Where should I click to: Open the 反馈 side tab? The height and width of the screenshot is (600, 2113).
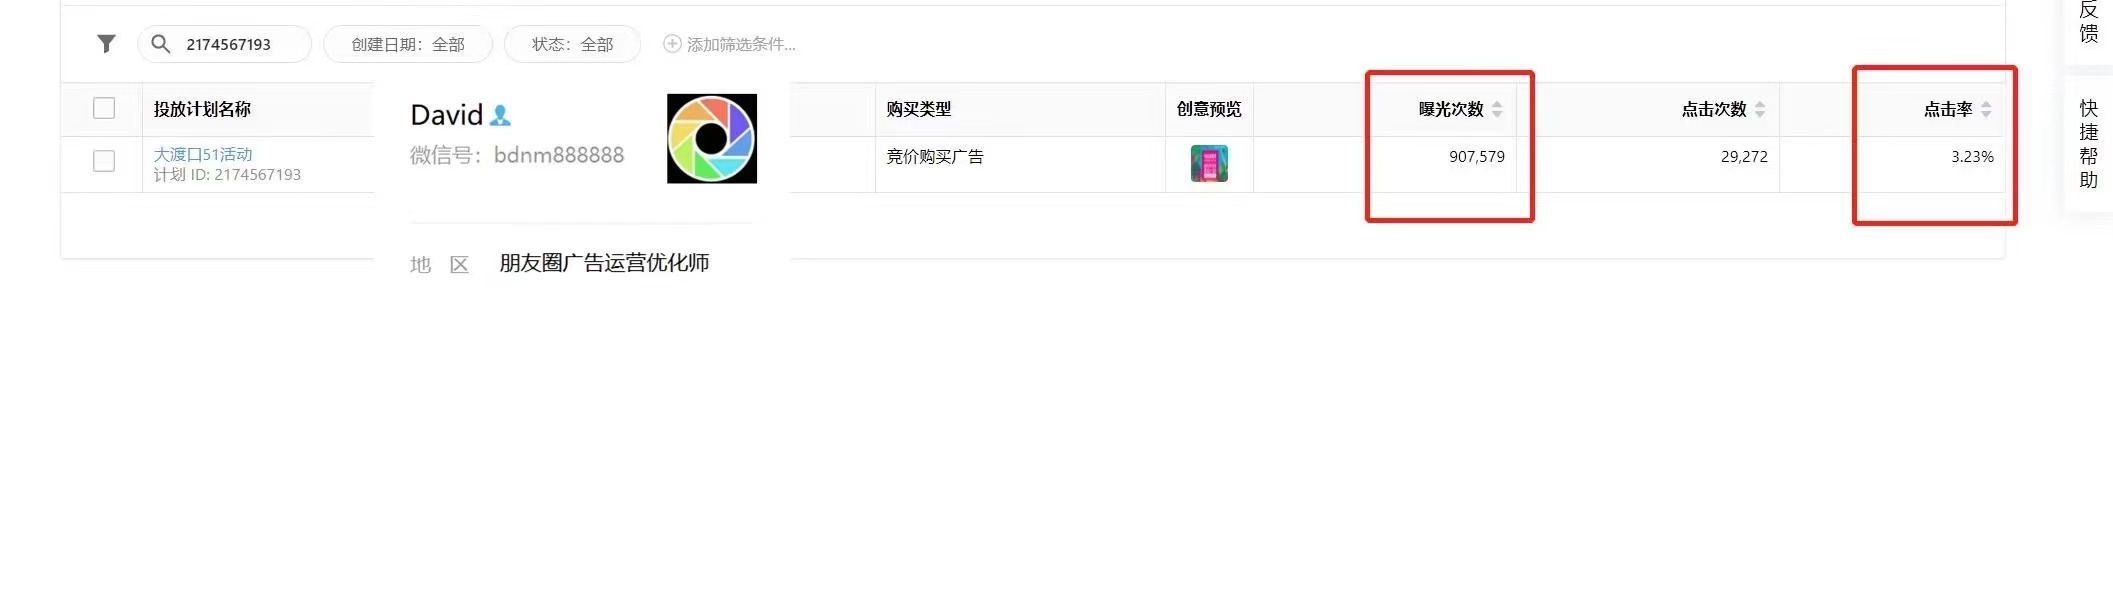click(x=2089, y=22)
